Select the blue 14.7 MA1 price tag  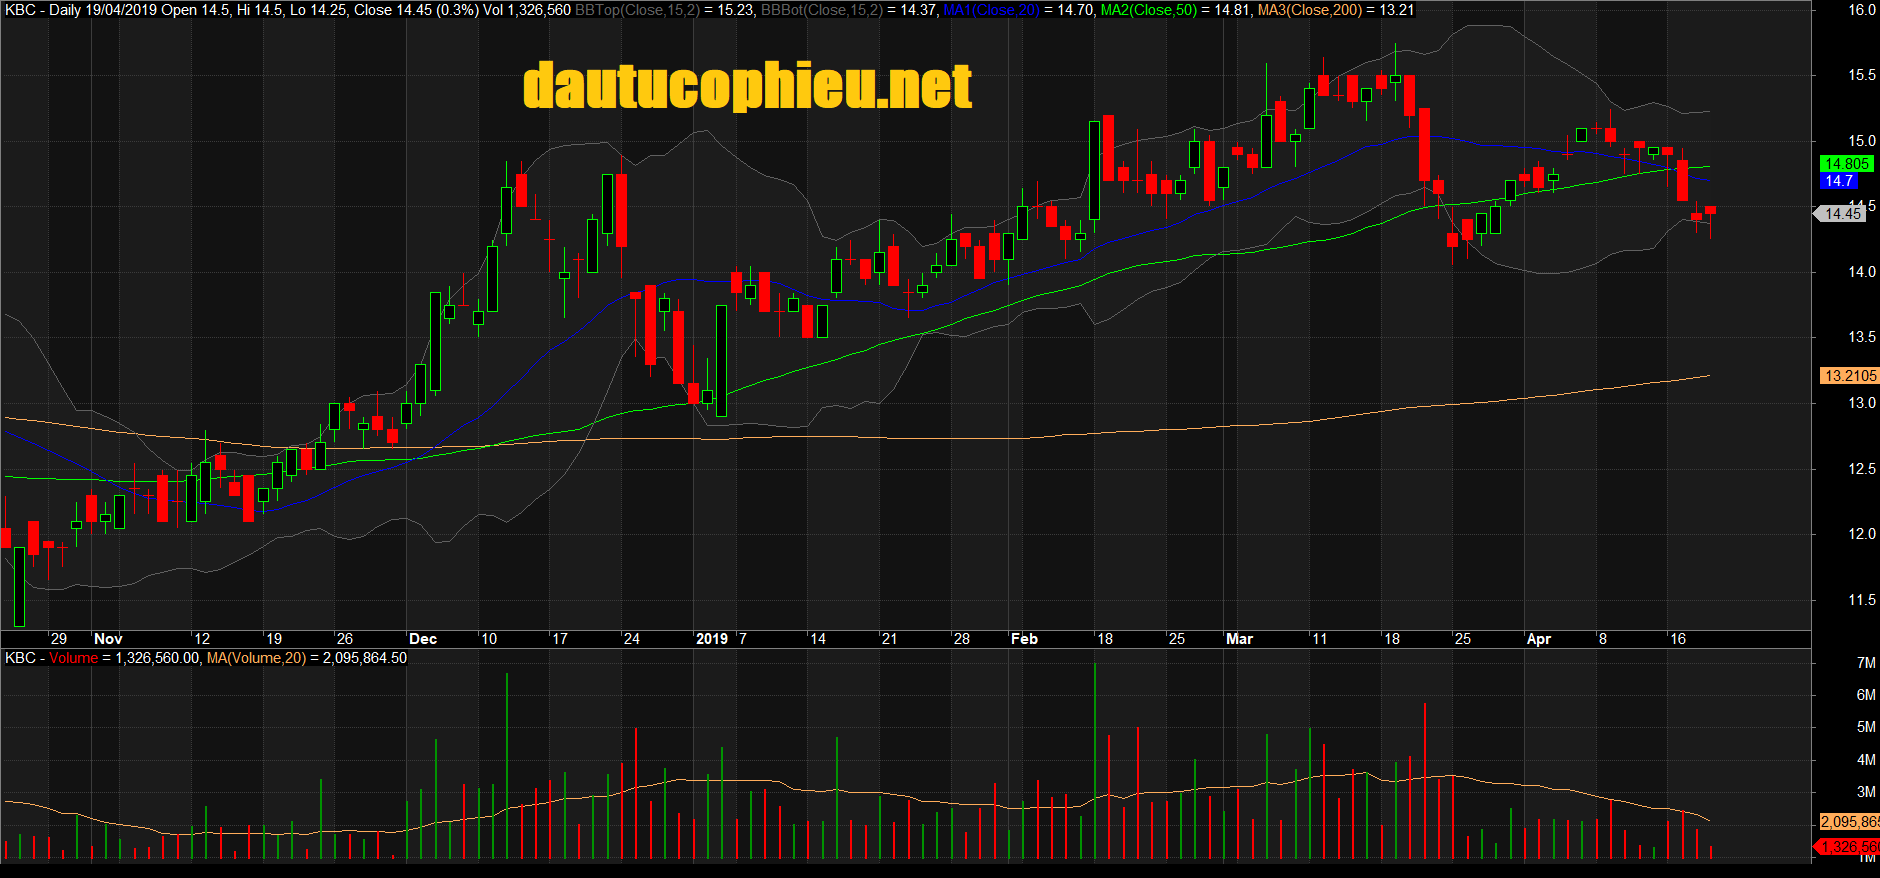1839,181
